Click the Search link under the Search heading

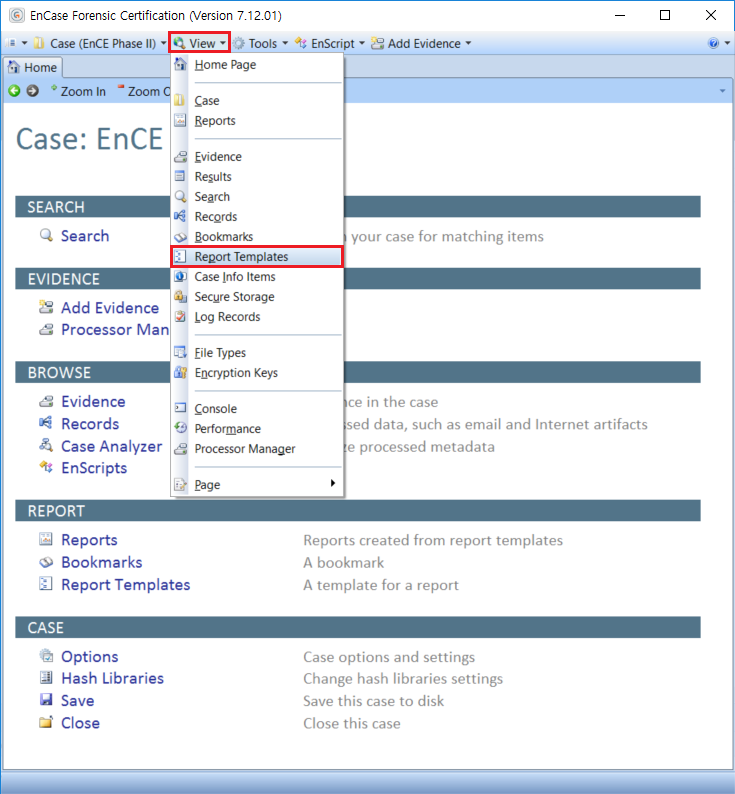[x=85, y=236]
